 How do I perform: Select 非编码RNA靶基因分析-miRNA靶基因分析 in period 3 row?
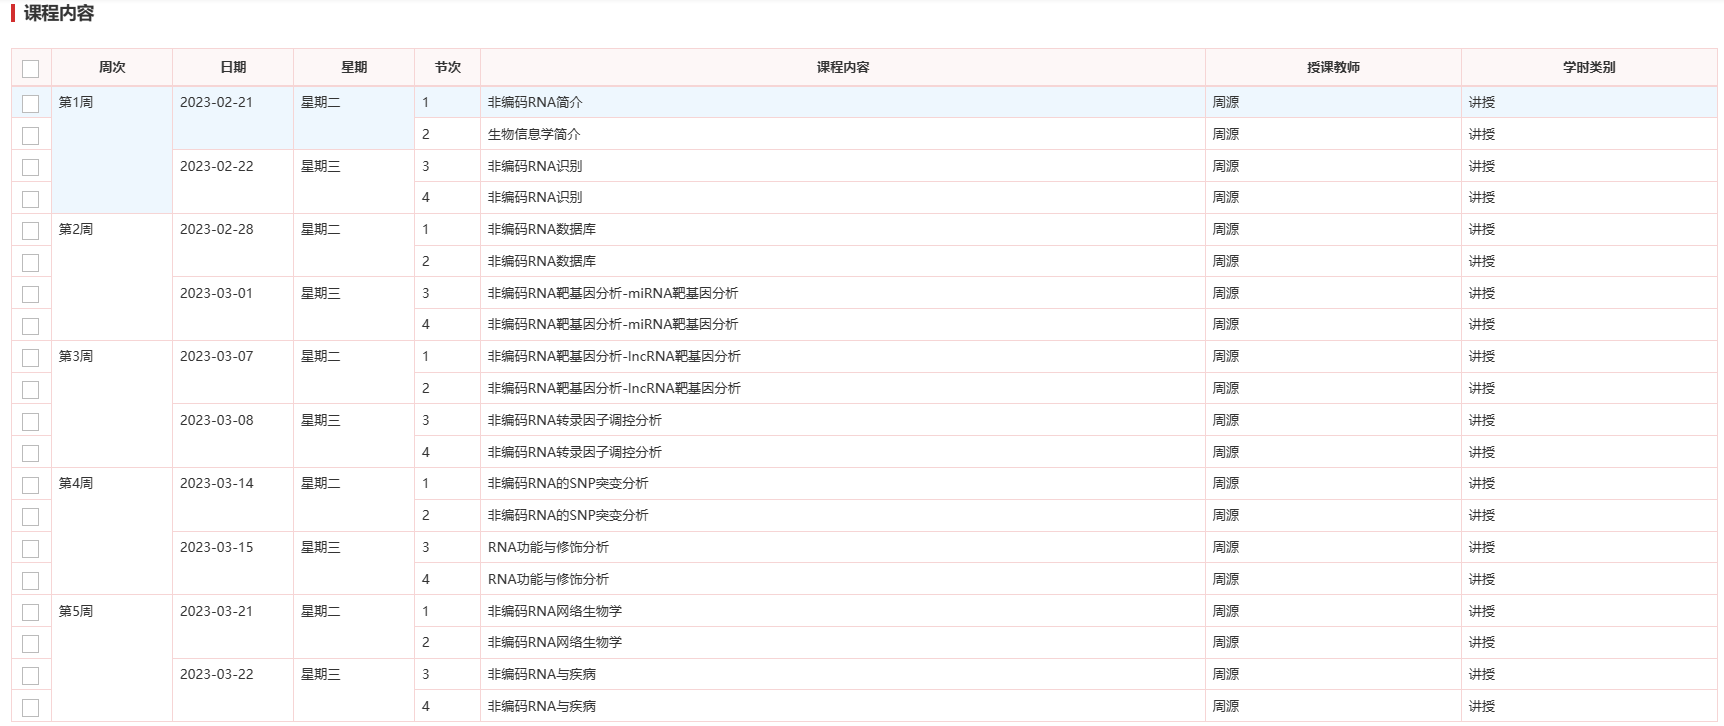point(613,293)
